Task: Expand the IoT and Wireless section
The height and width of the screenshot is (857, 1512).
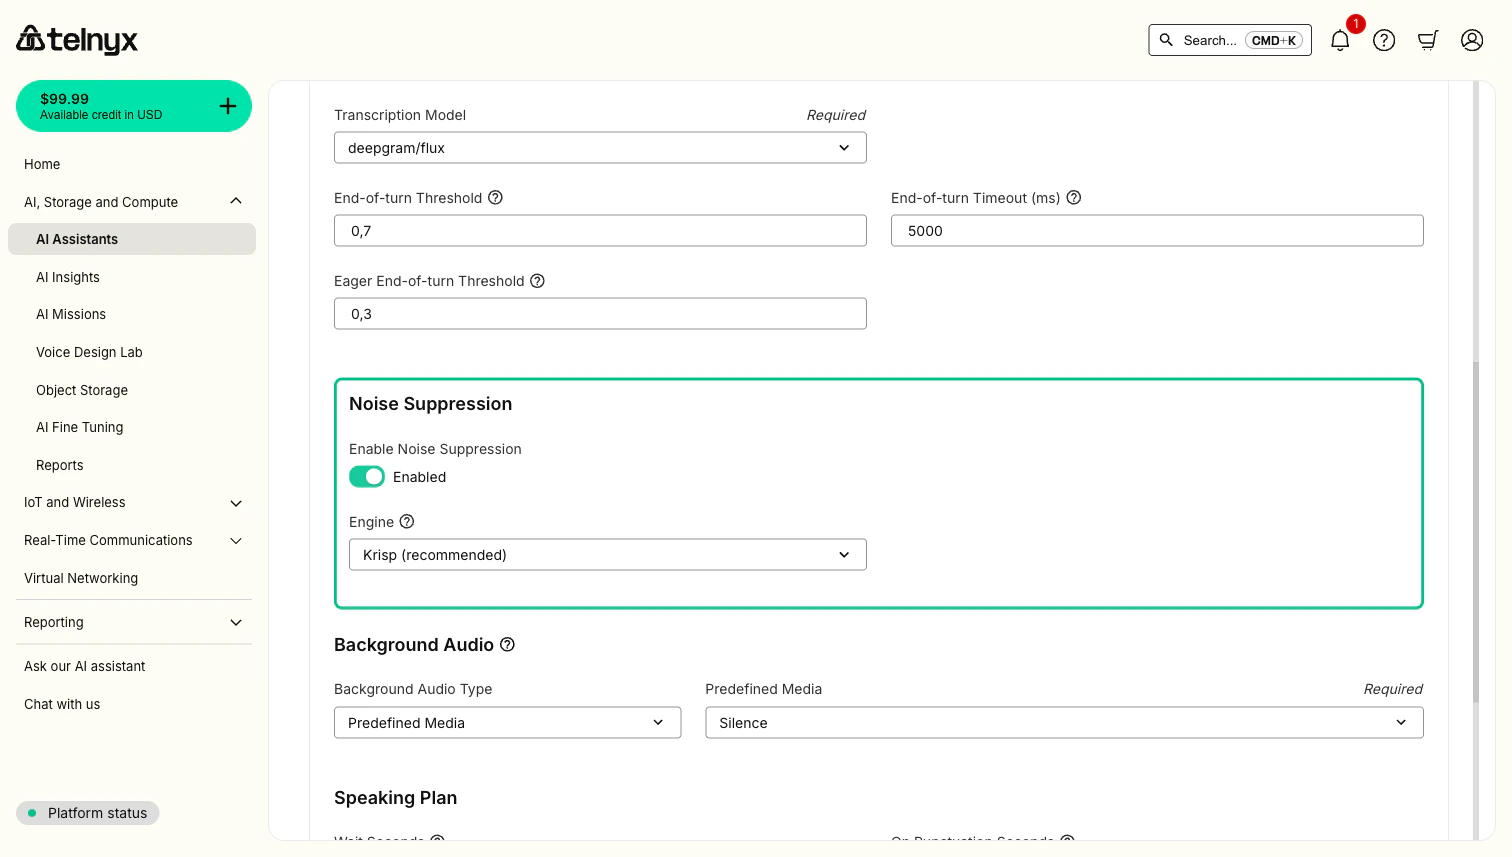Action: (134, 503)
